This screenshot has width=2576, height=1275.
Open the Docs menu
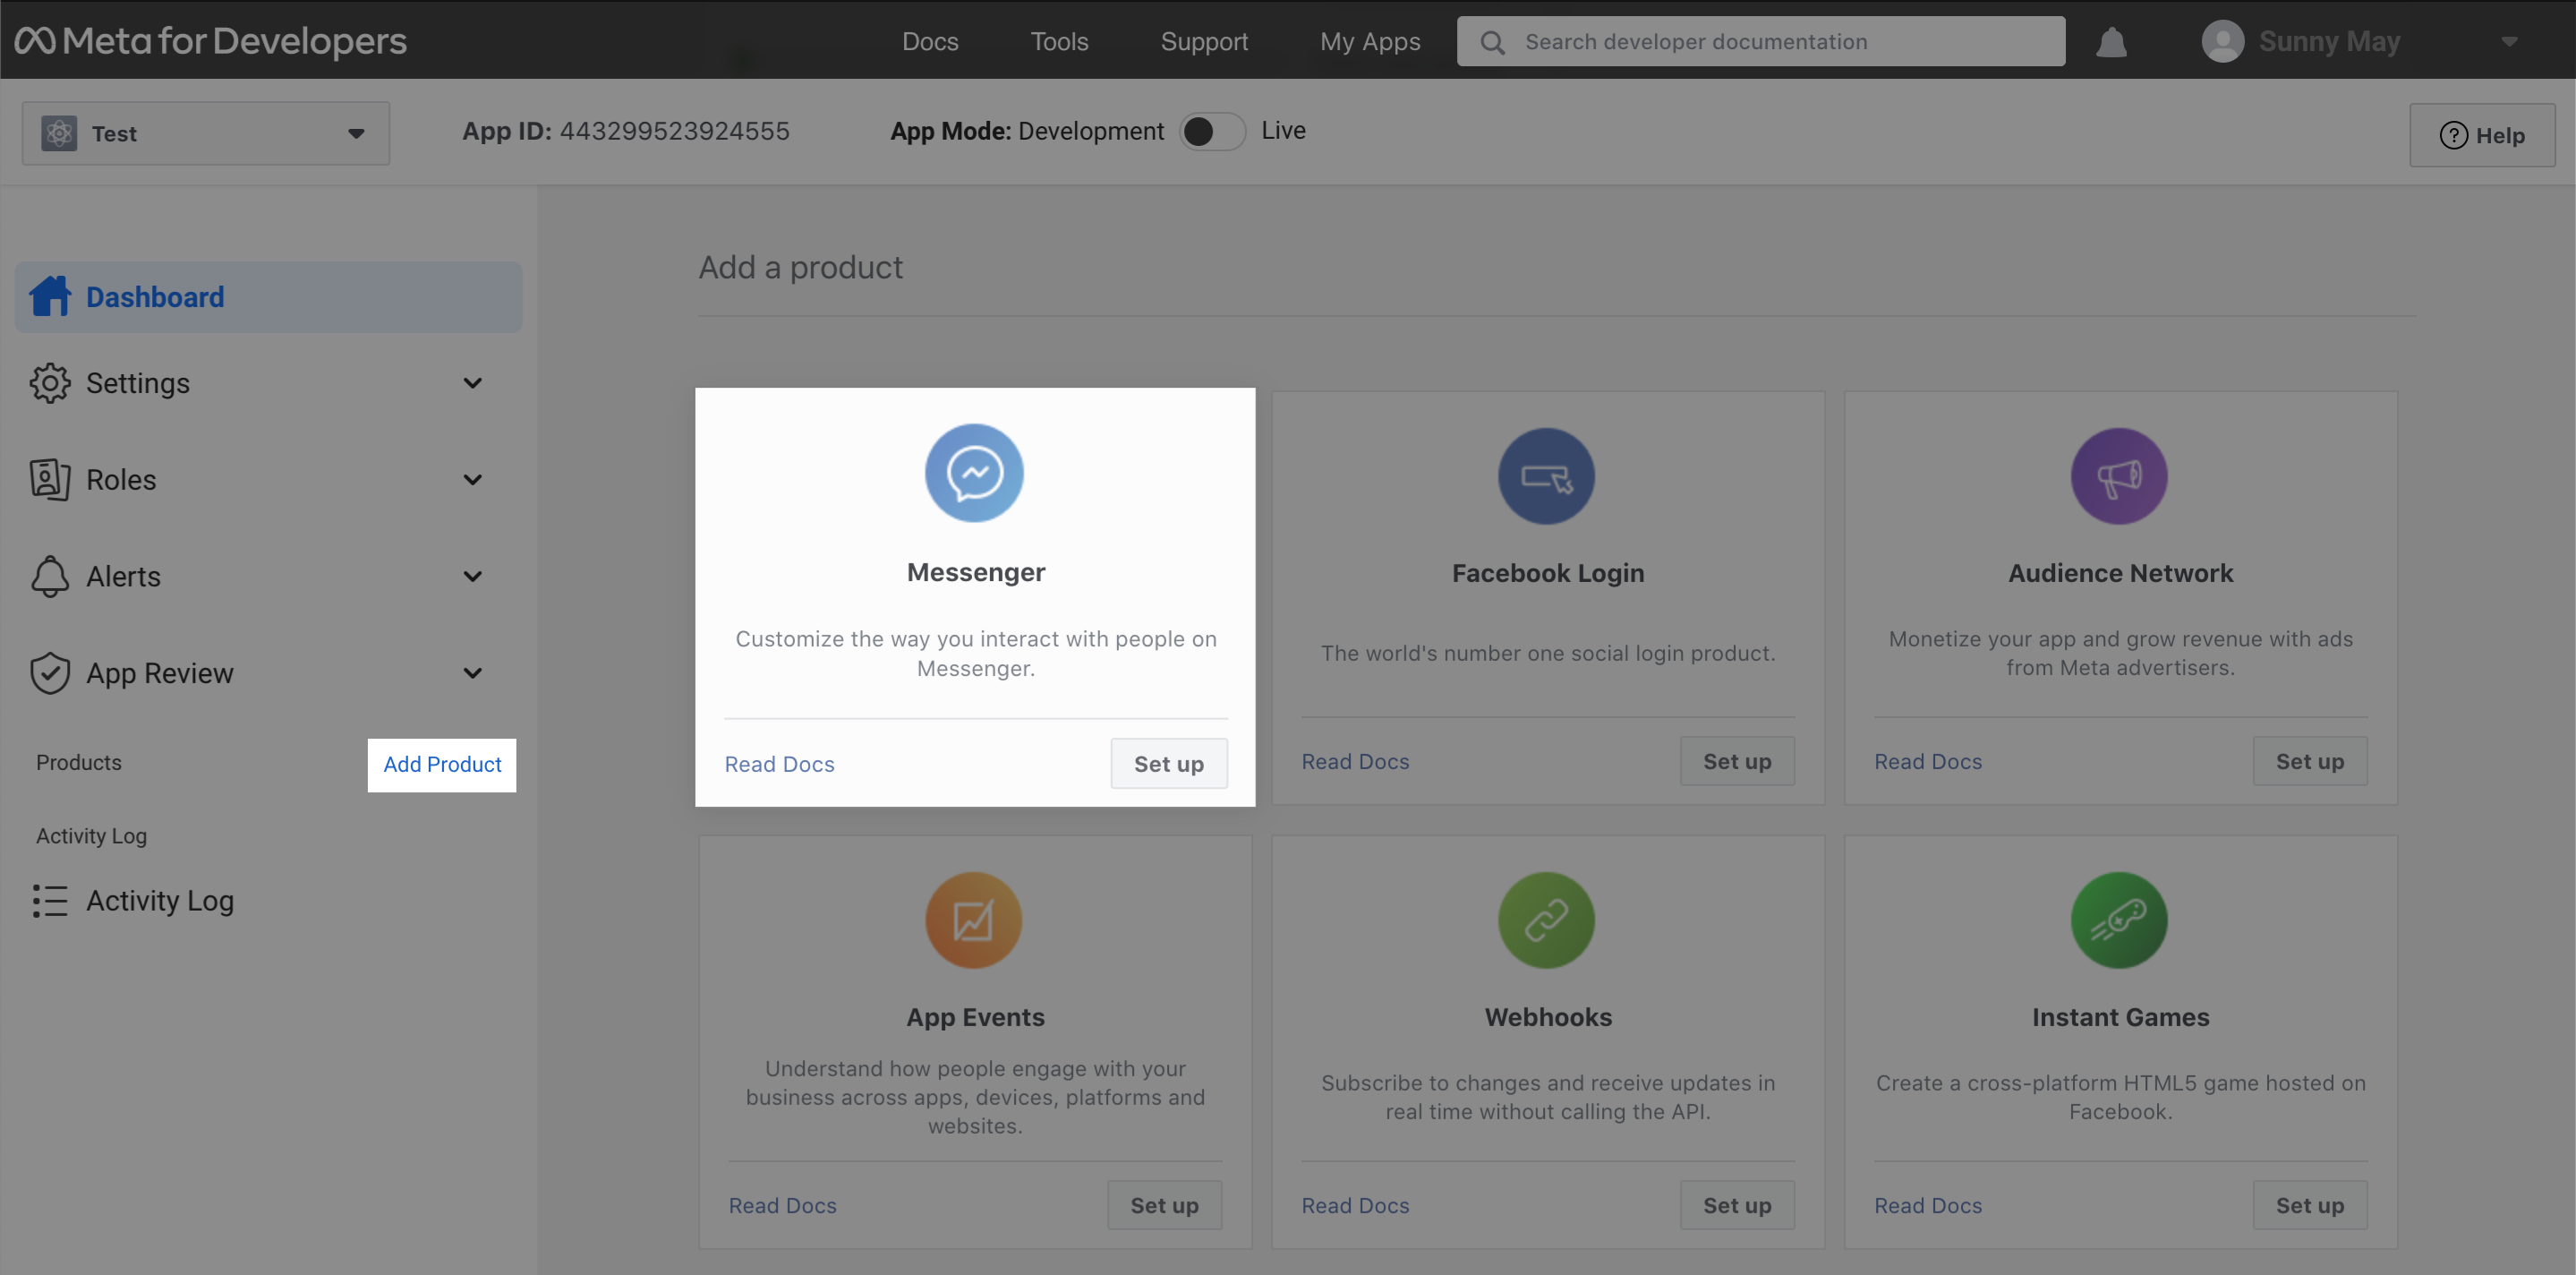[x=929, y=41]
